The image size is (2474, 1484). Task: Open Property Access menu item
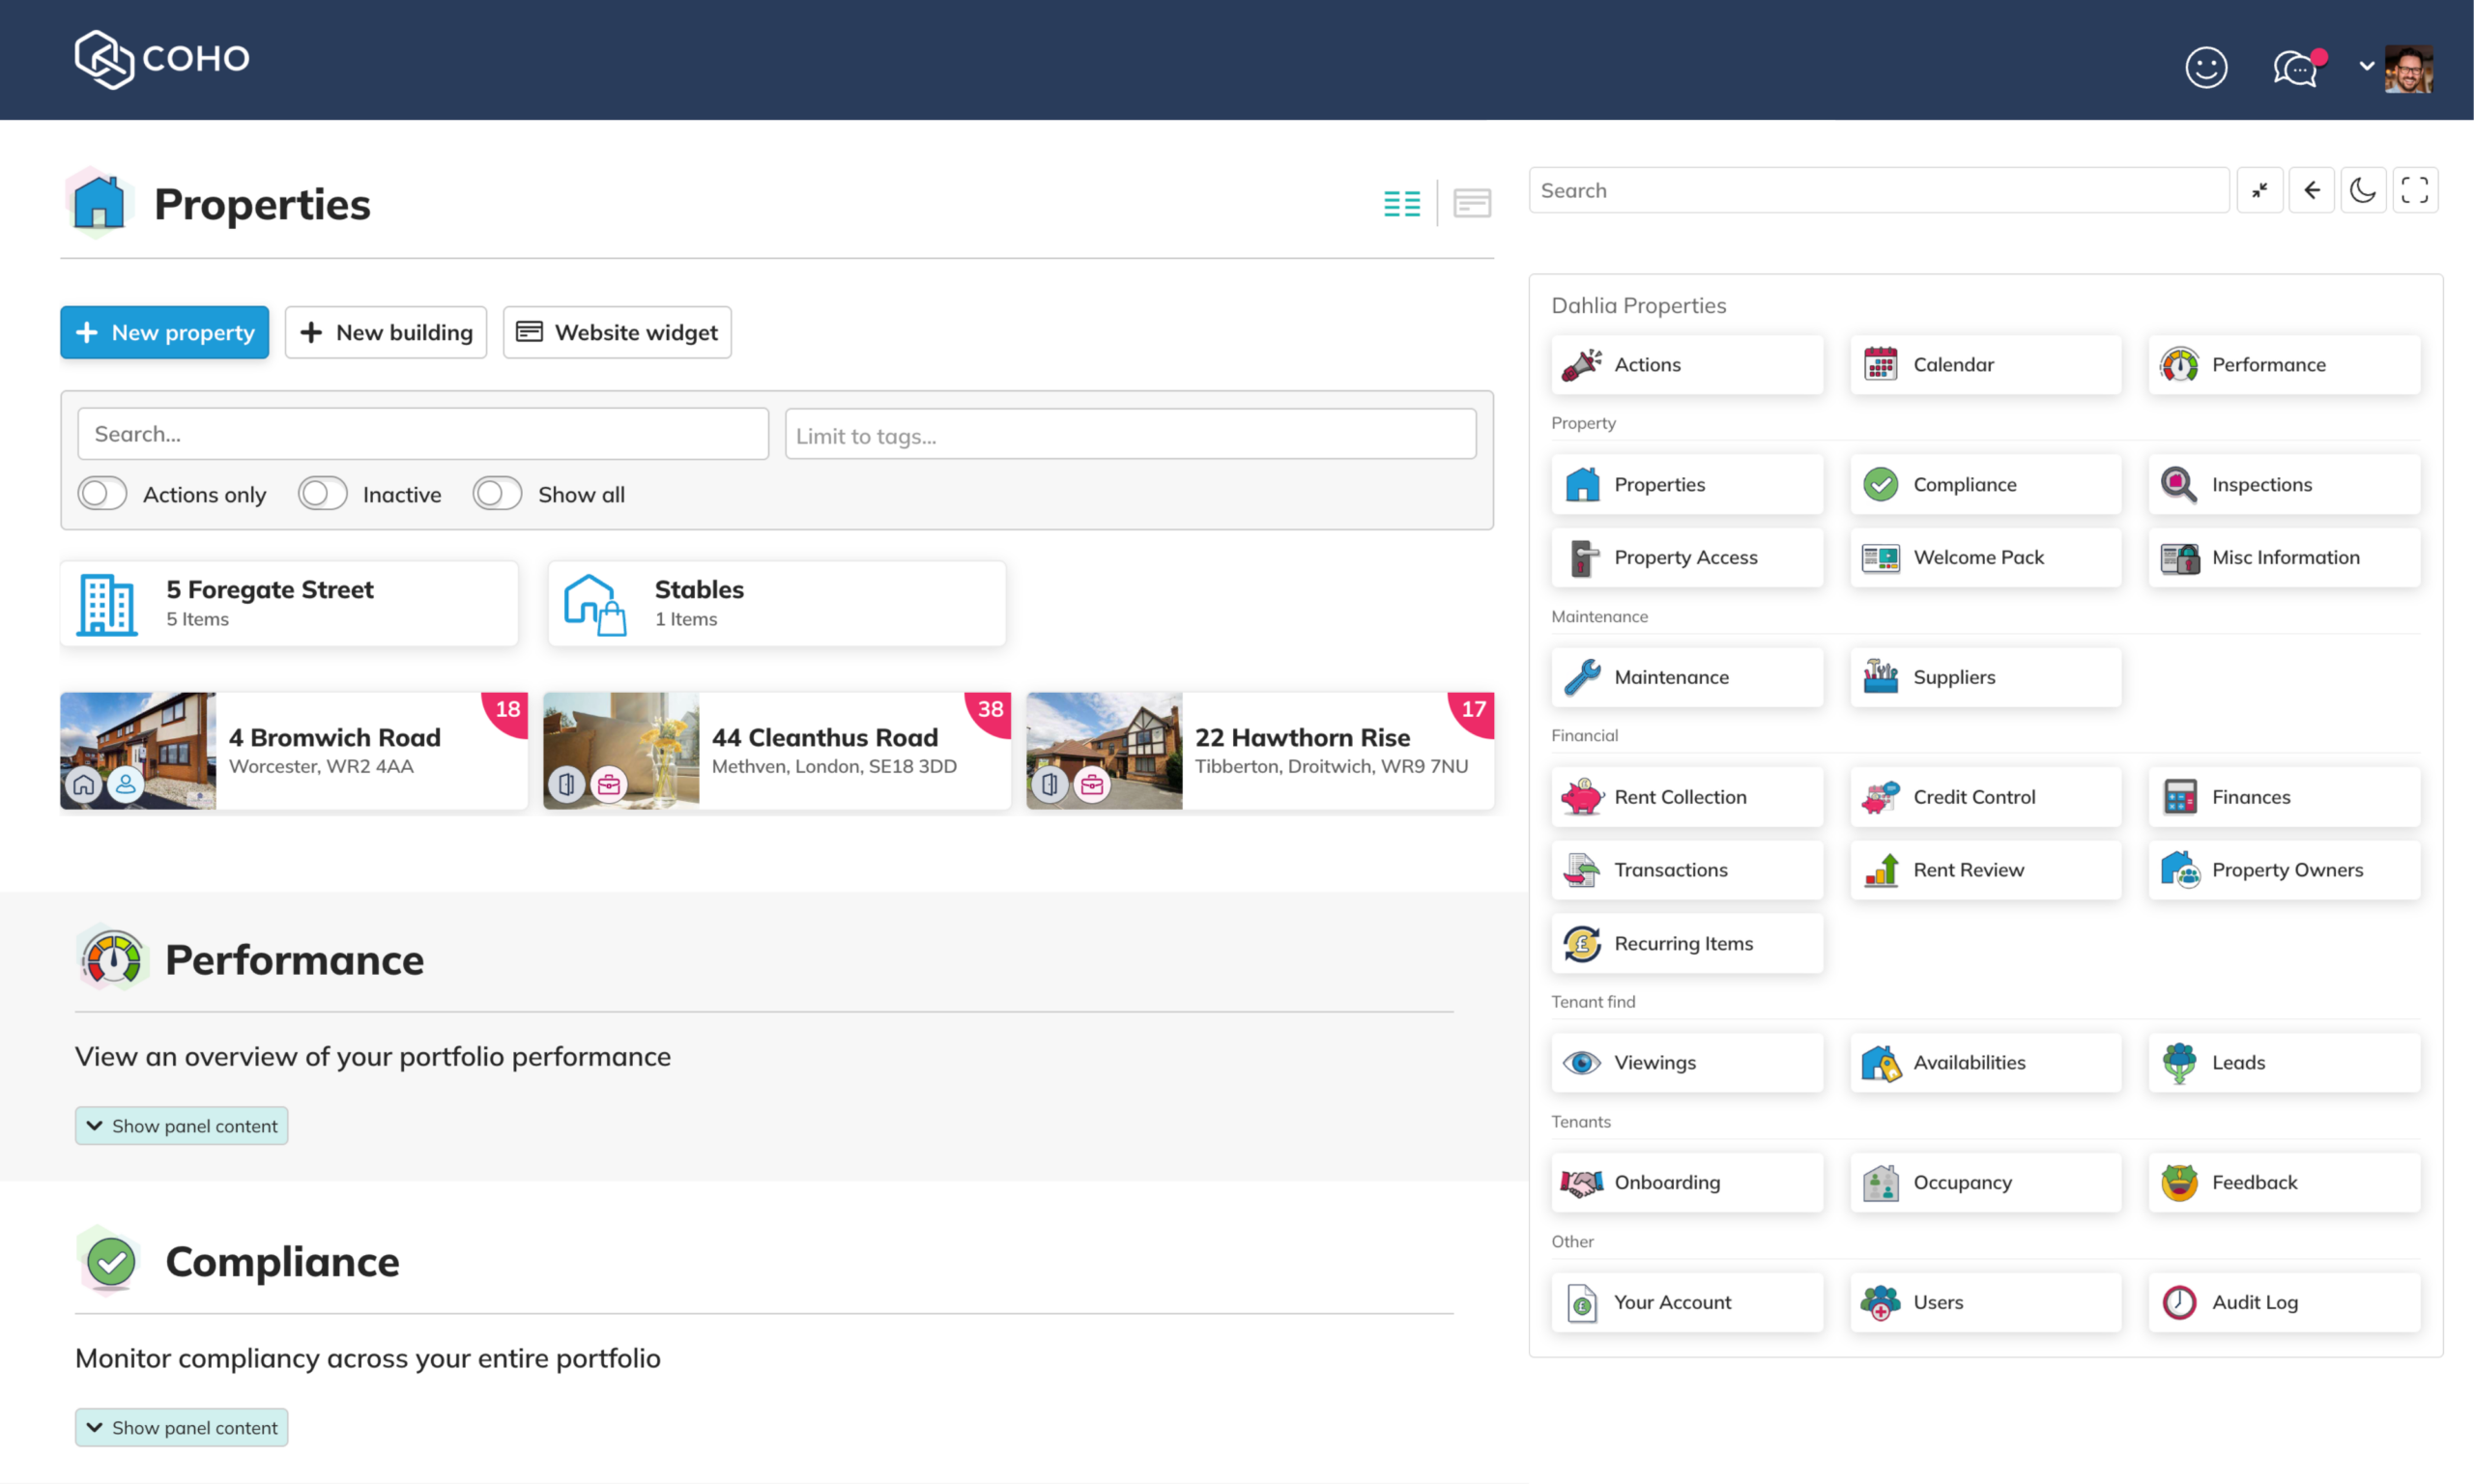(x=1687, y=558)
